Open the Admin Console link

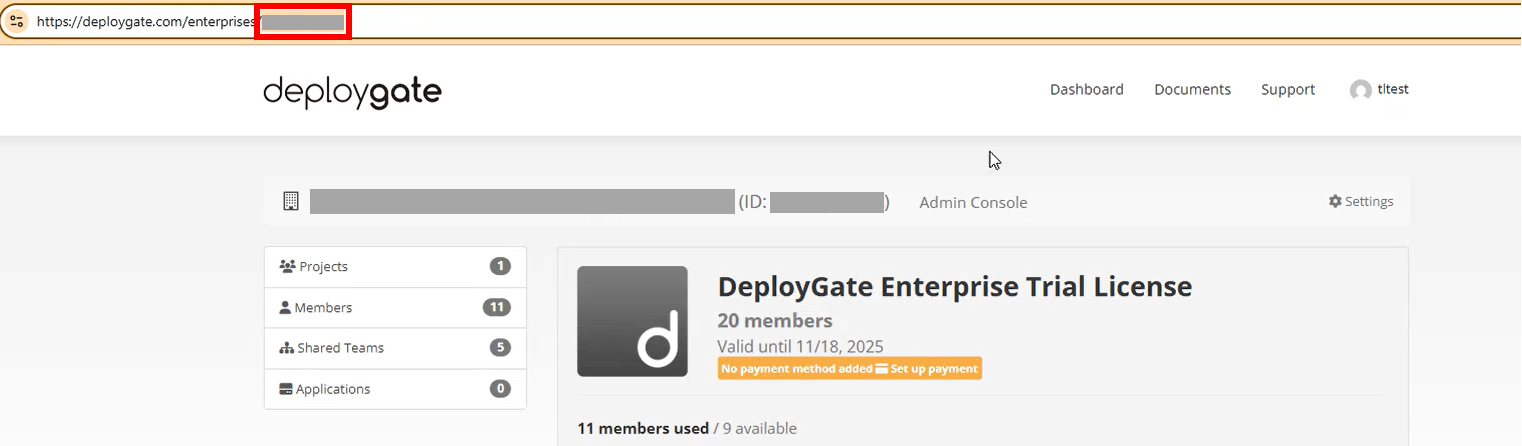click(973, 202)
